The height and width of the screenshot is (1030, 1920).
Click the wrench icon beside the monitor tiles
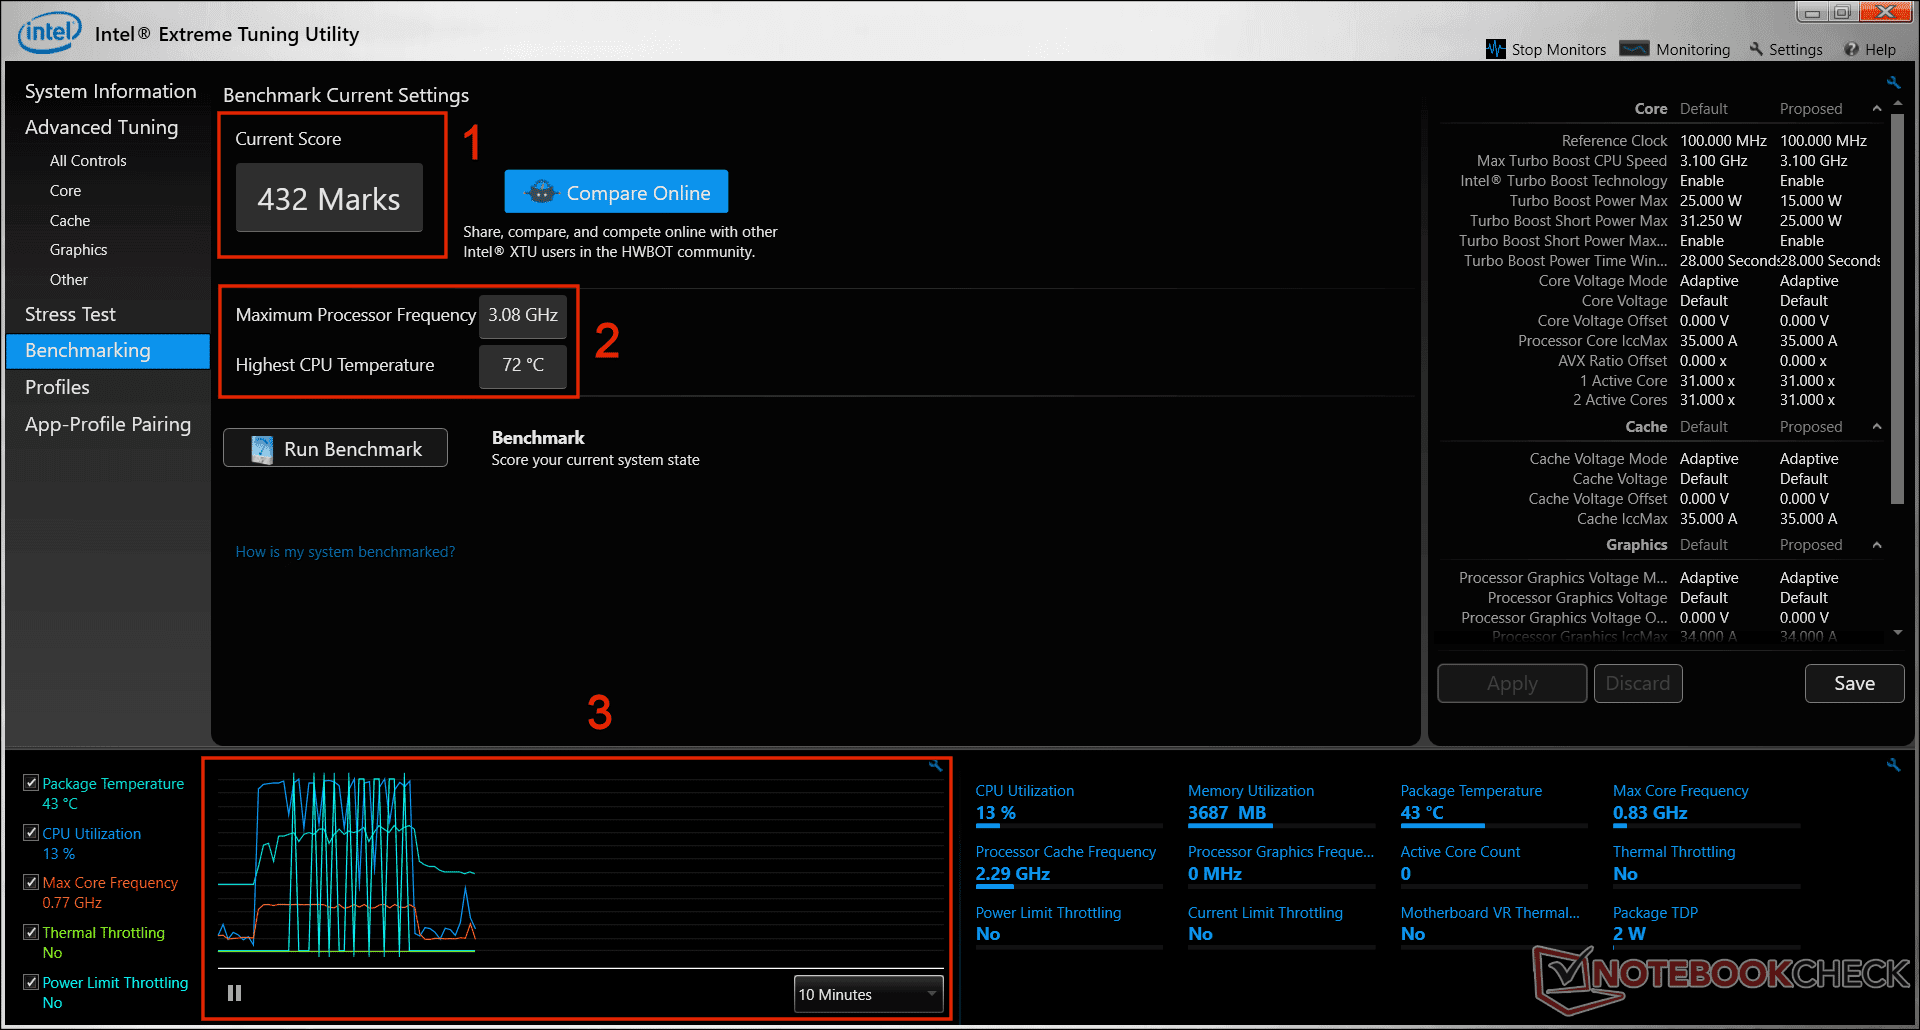pyautogui.click(x=1893, y=765)
